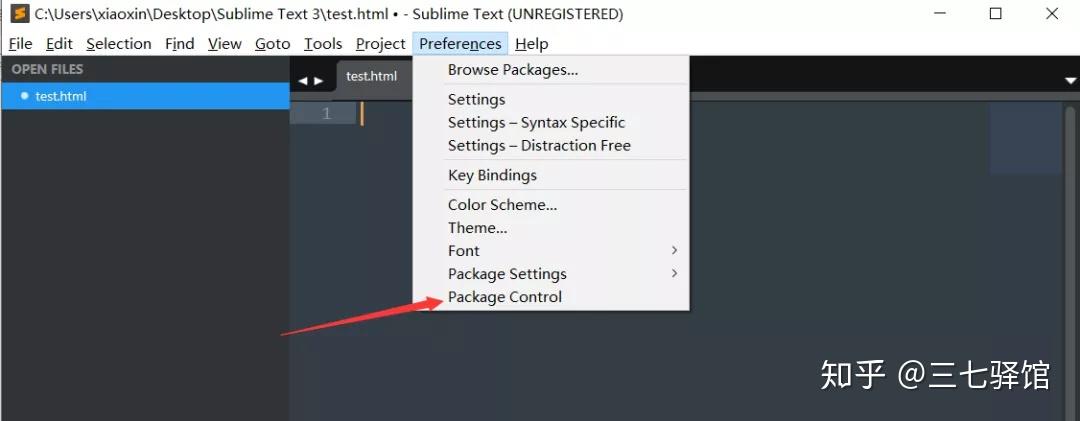Select Package Control from Preferences menu

point(505,297)
